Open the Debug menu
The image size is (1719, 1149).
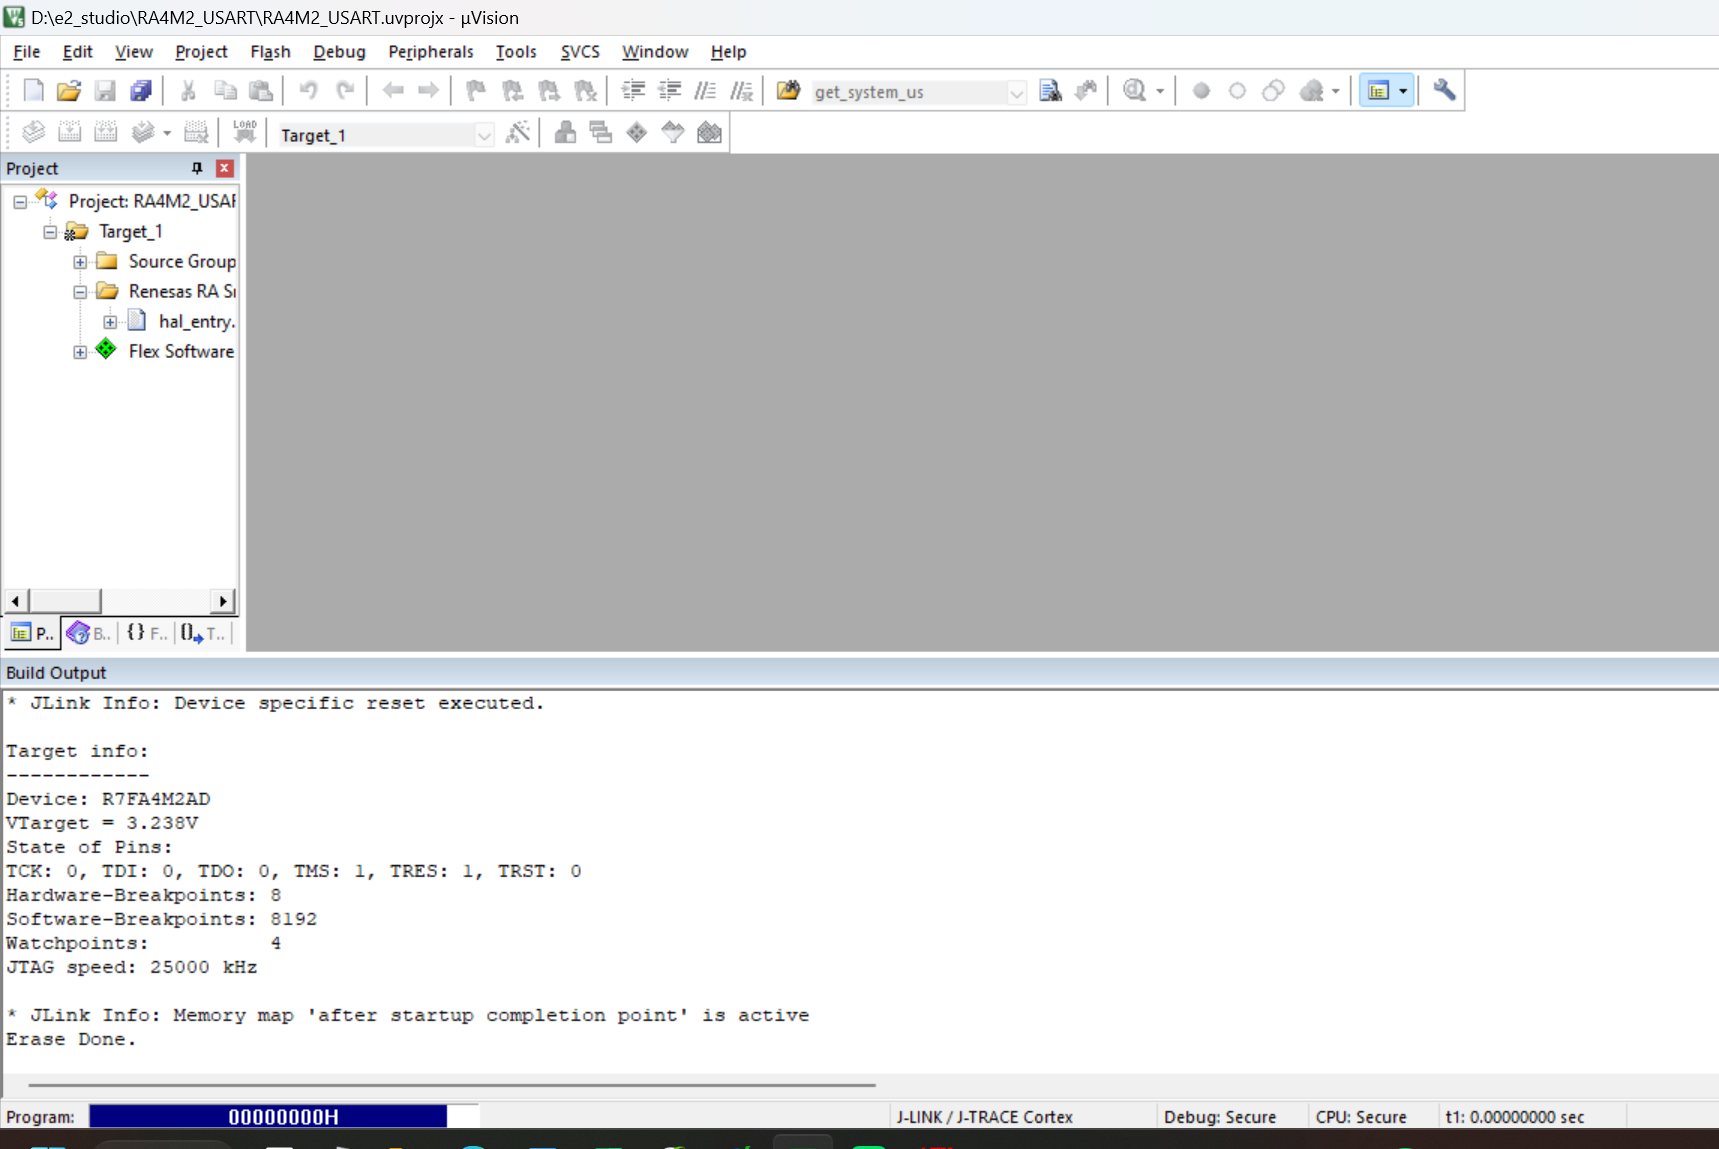(339, 52)
